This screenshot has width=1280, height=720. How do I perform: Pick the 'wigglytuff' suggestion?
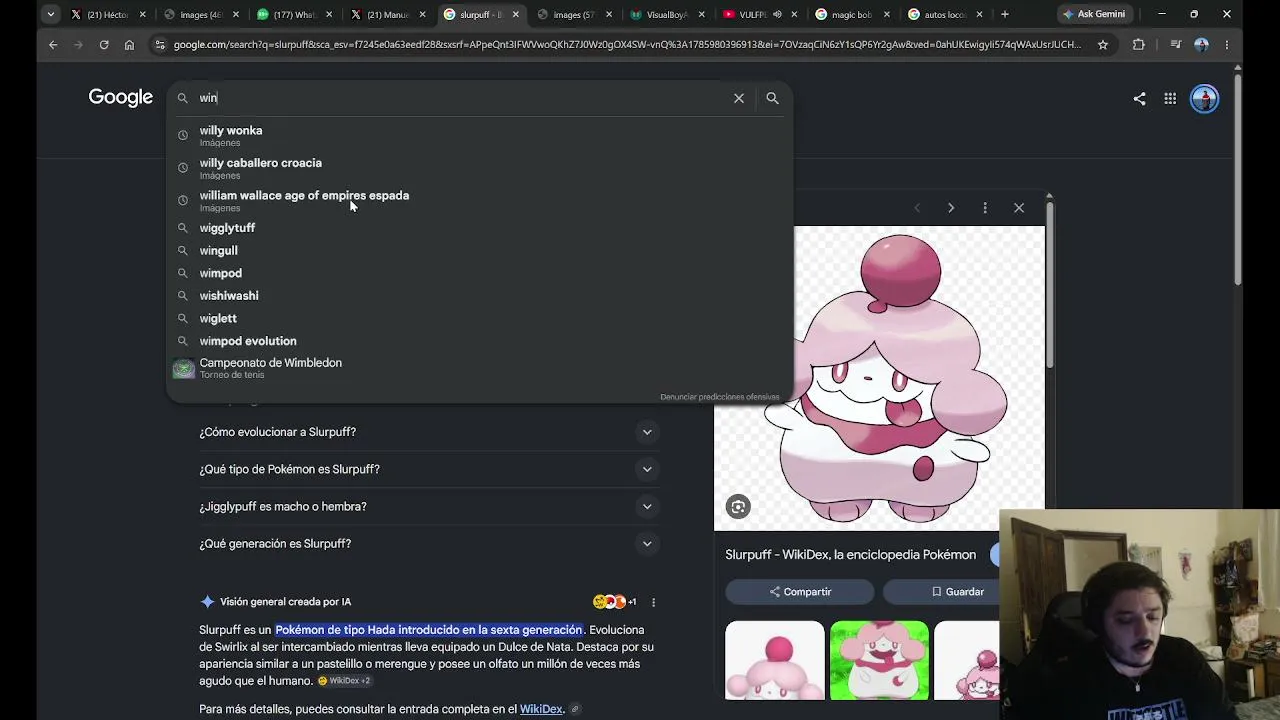coord(479,228)
